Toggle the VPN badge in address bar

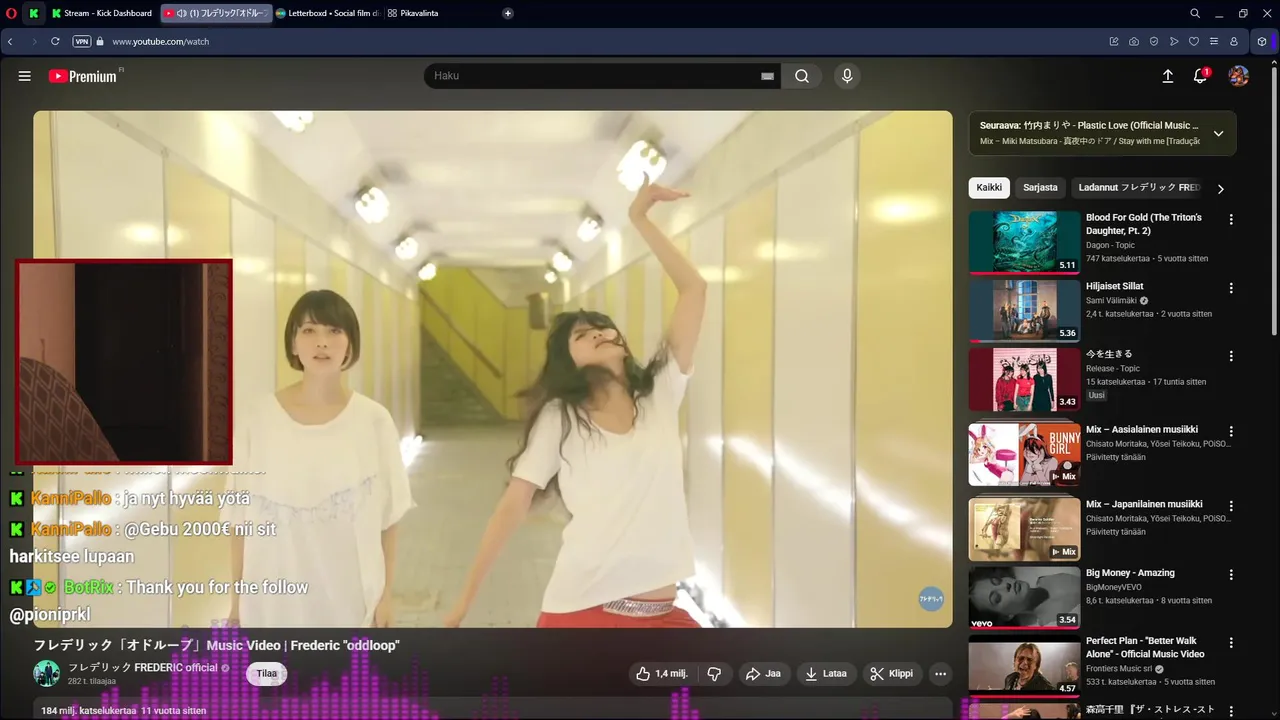point(82,42)
